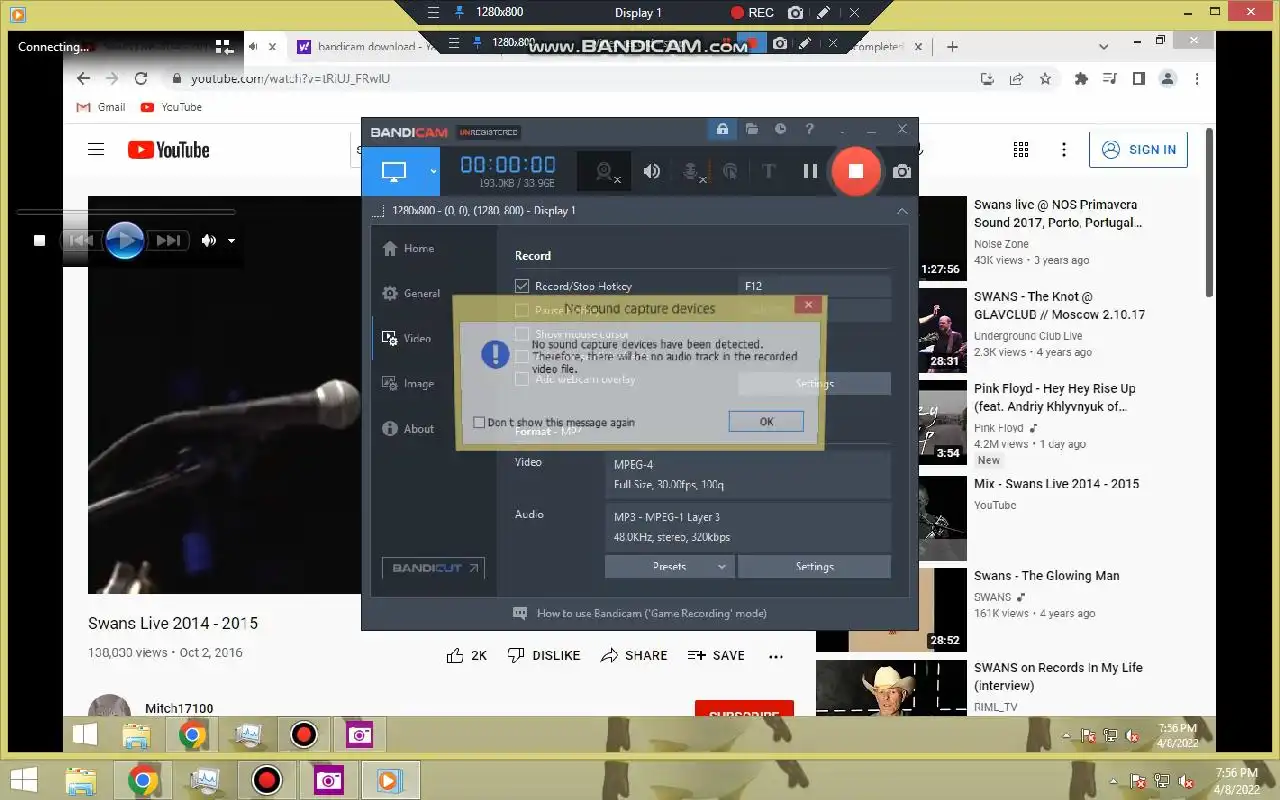Switch to Bandicam's Image tab
This screenshot has width=1280, height=800.
point(408,384)
